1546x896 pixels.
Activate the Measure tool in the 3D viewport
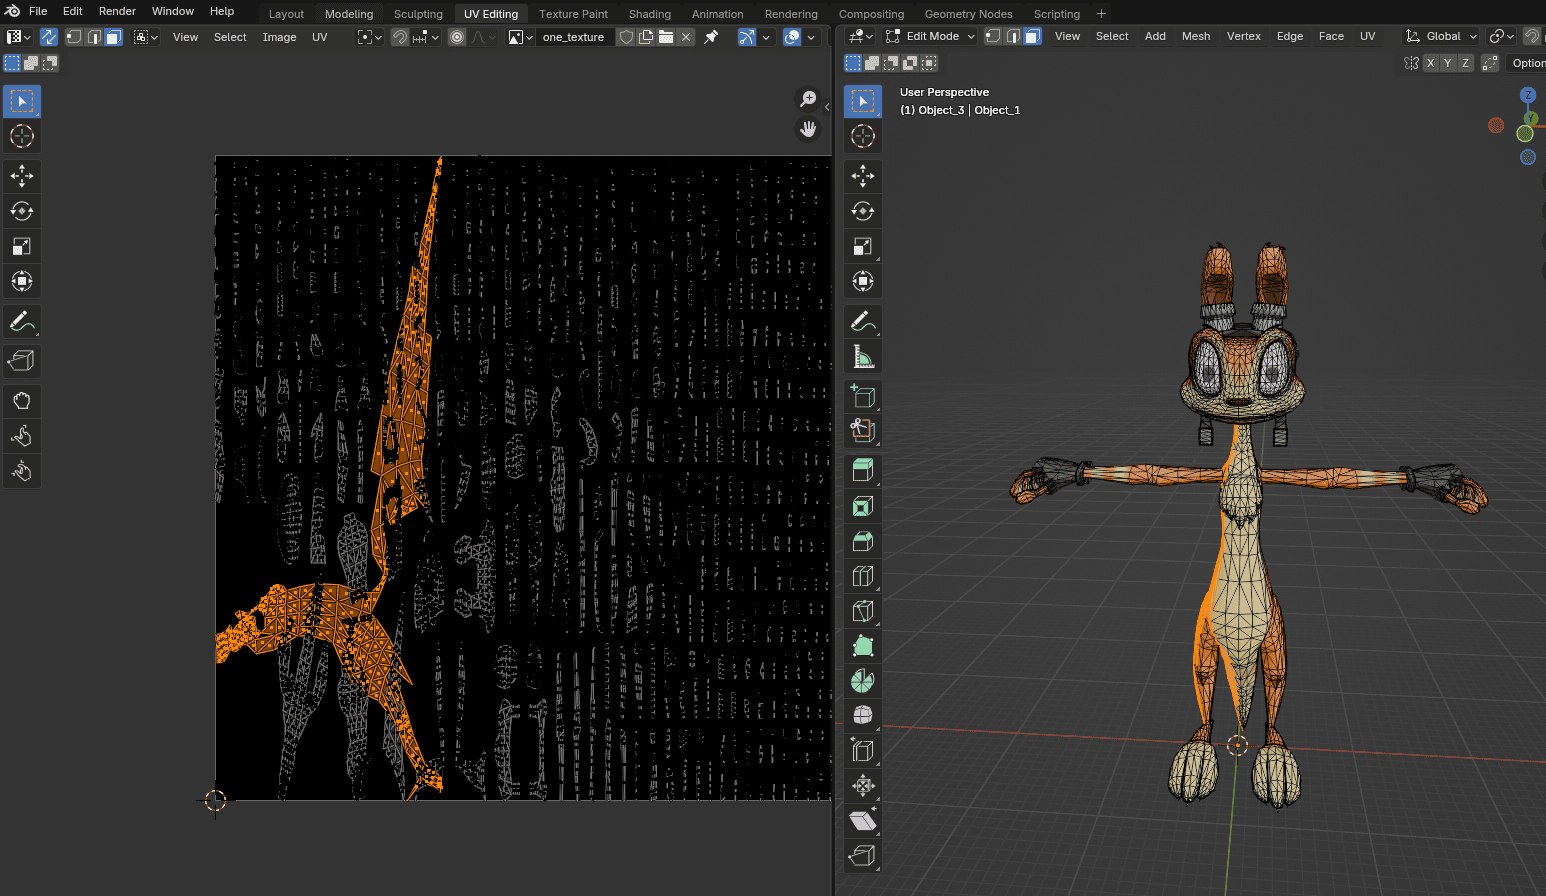[863, 357]
